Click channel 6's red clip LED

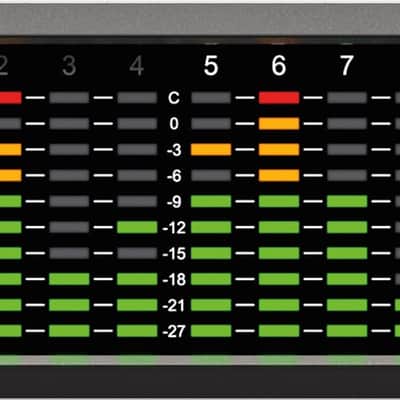[279, 98]
